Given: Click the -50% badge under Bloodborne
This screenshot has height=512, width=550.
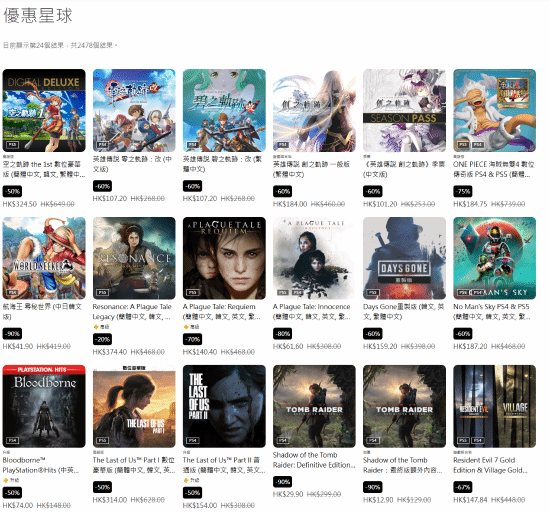Looking at the screenshot, I should 12,493.
